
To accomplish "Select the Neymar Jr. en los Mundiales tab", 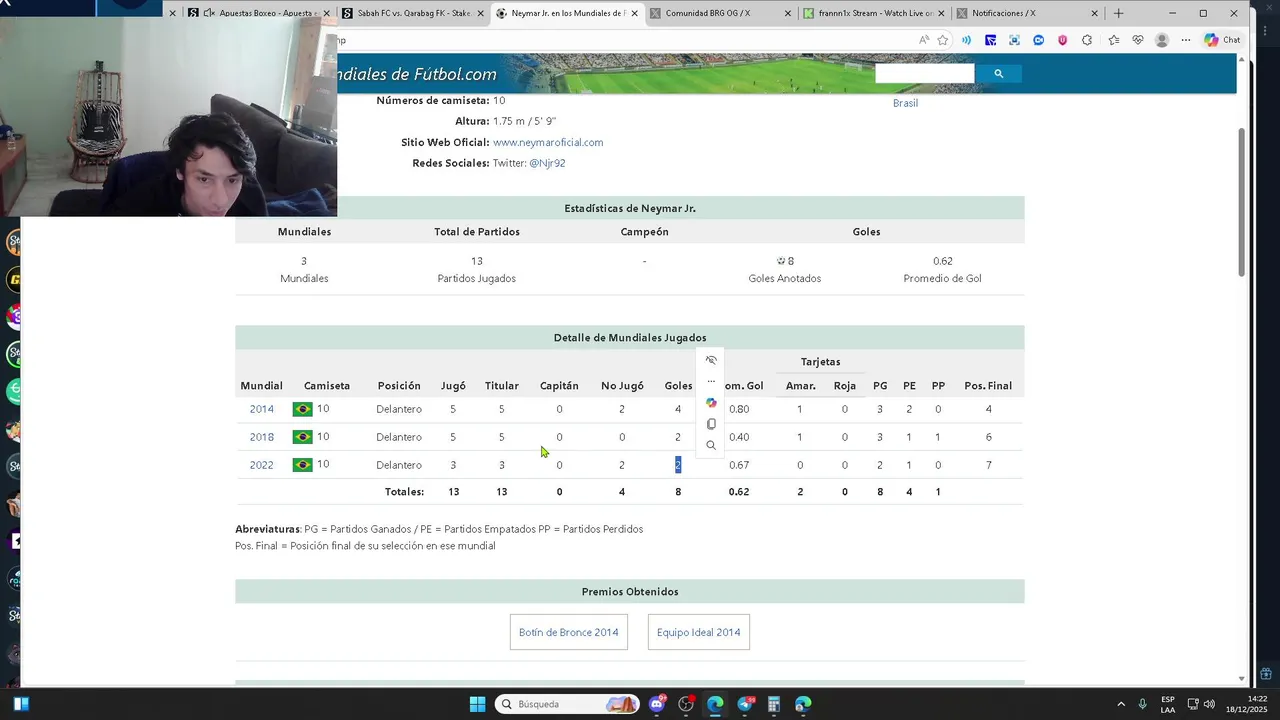I will tap(565, 13).
